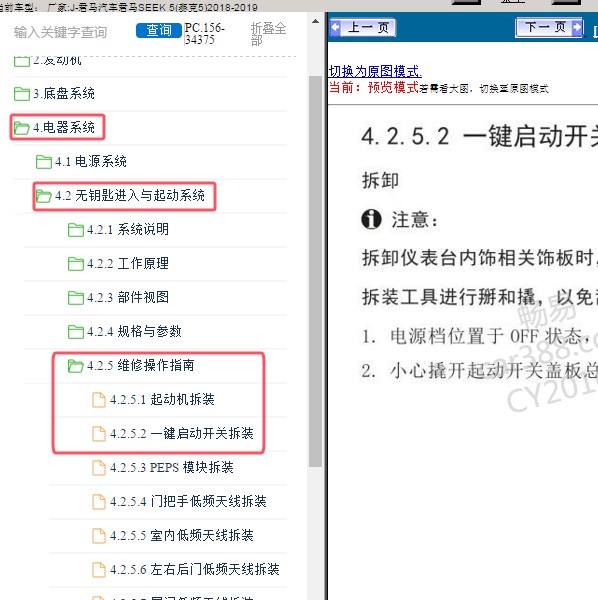Open 4.2.5.1 起动机拆装 page
This screenshot has width=598, height=600.
pyautogui.click(x=162, y=399)
